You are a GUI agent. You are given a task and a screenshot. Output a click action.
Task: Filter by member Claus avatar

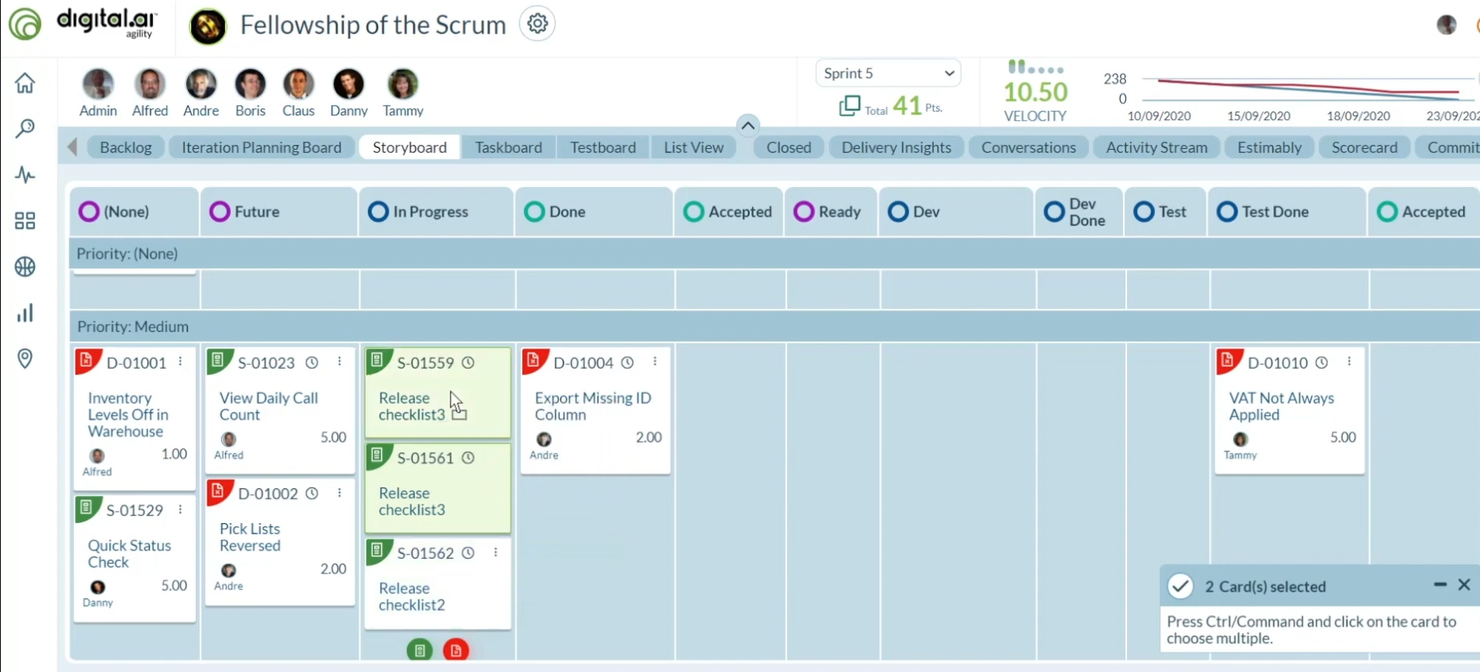coord(298,85)
